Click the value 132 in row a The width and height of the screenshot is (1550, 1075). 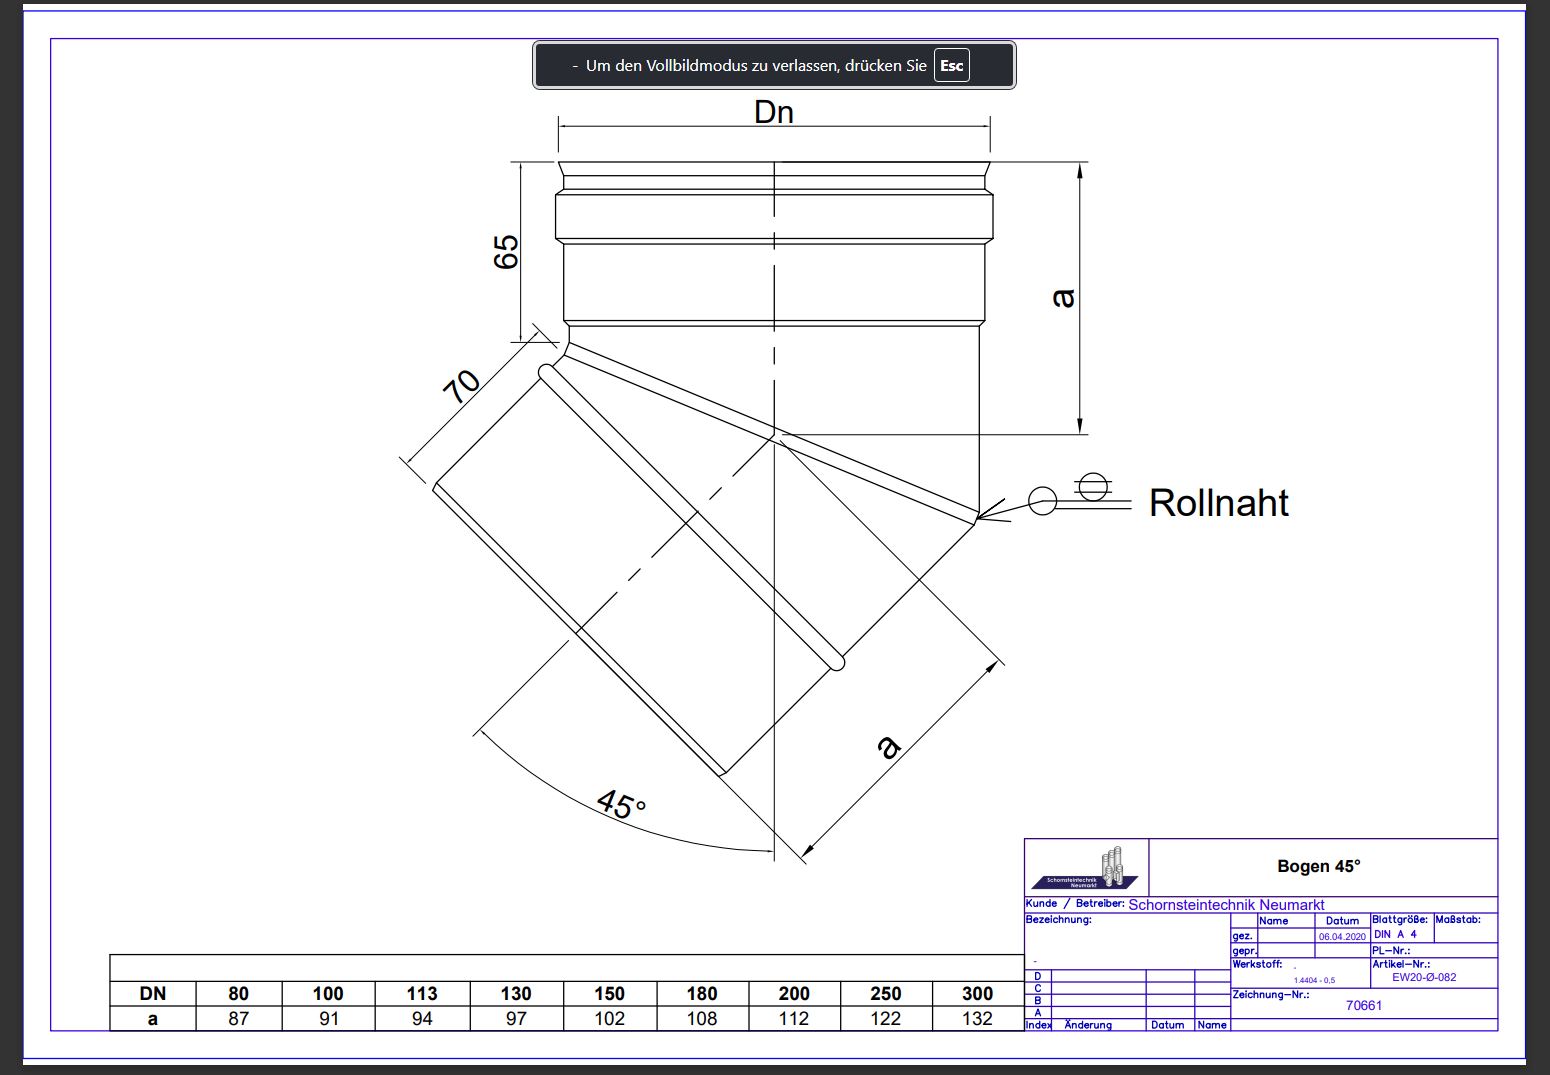(x=977, y=1018)
